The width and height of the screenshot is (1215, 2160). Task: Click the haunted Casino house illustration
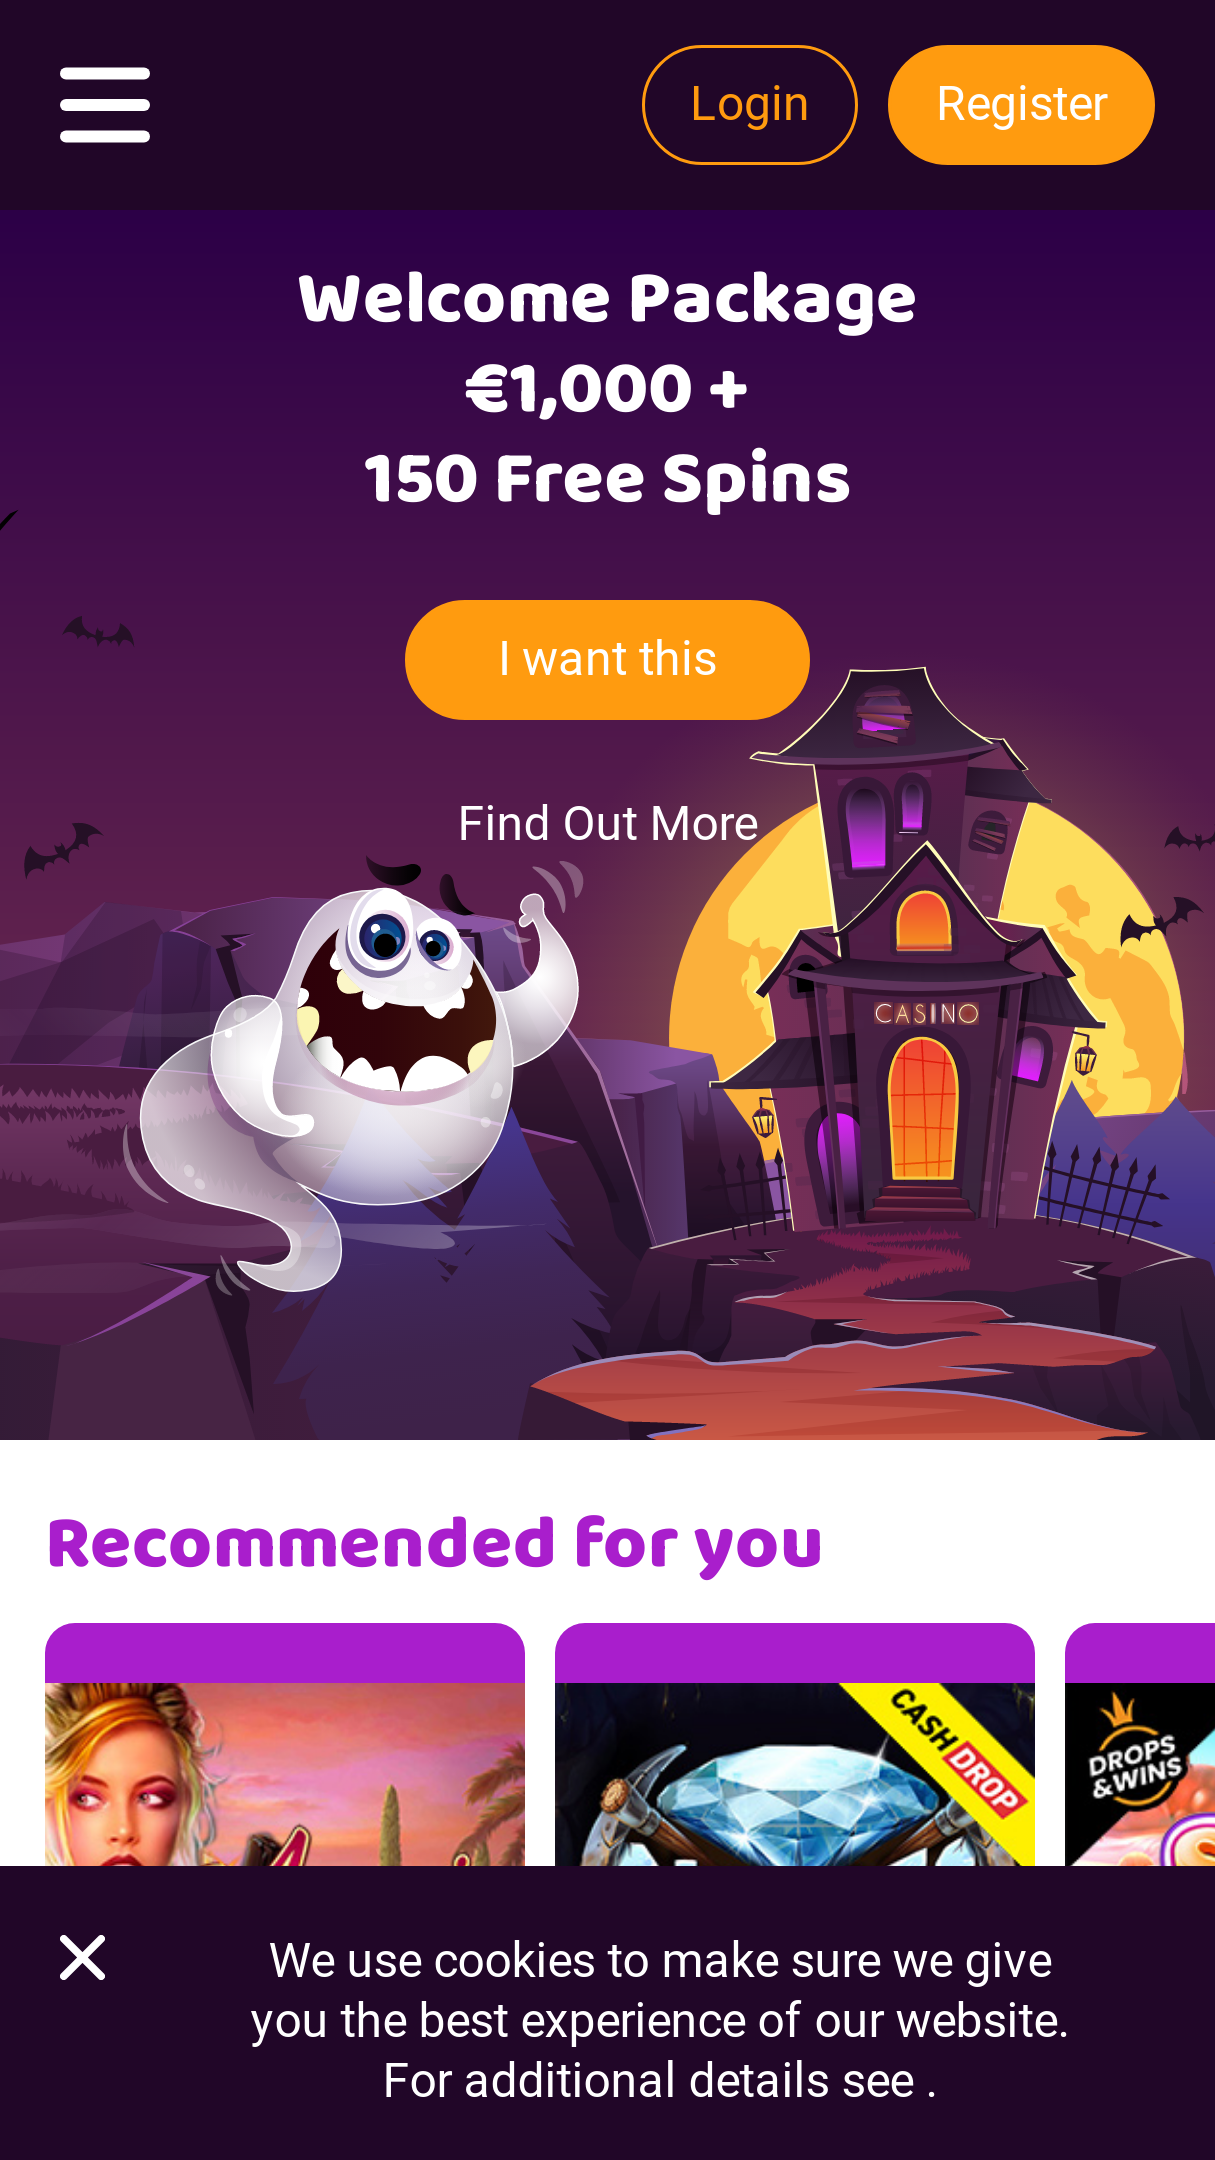click(x=925, y=950)
